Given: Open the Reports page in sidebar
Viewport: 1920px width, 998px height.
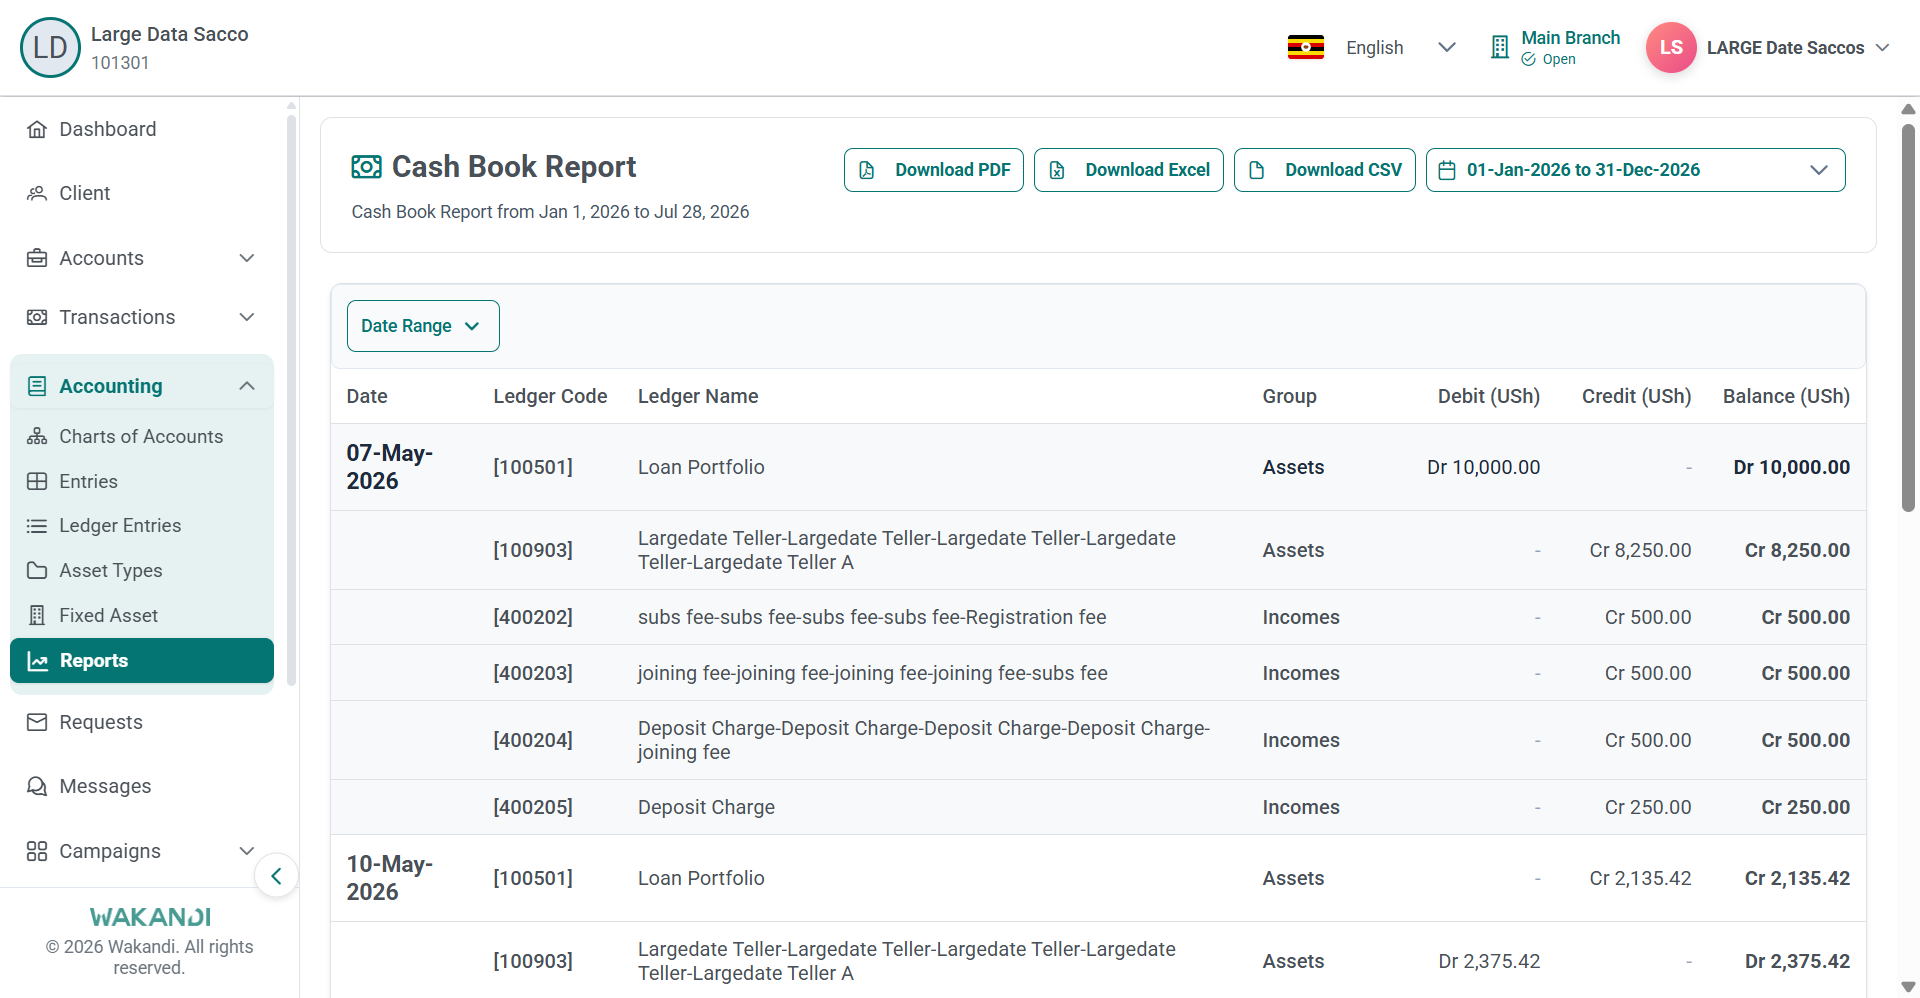Looking at the screenshot, I should point(142,661).
